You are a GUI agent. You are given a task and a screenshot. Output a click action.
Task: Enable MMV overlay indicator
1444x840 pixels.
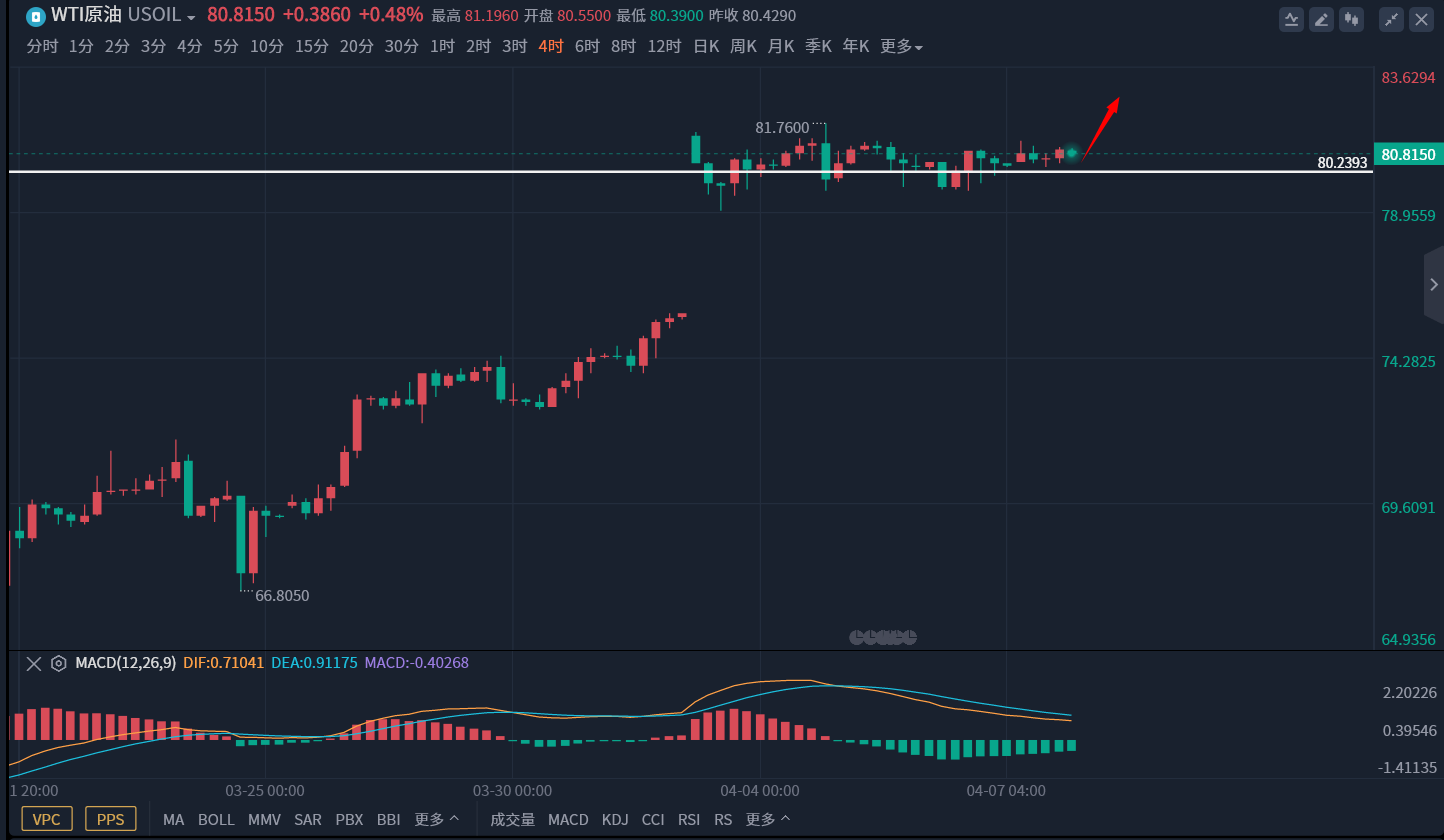point(264,819)
